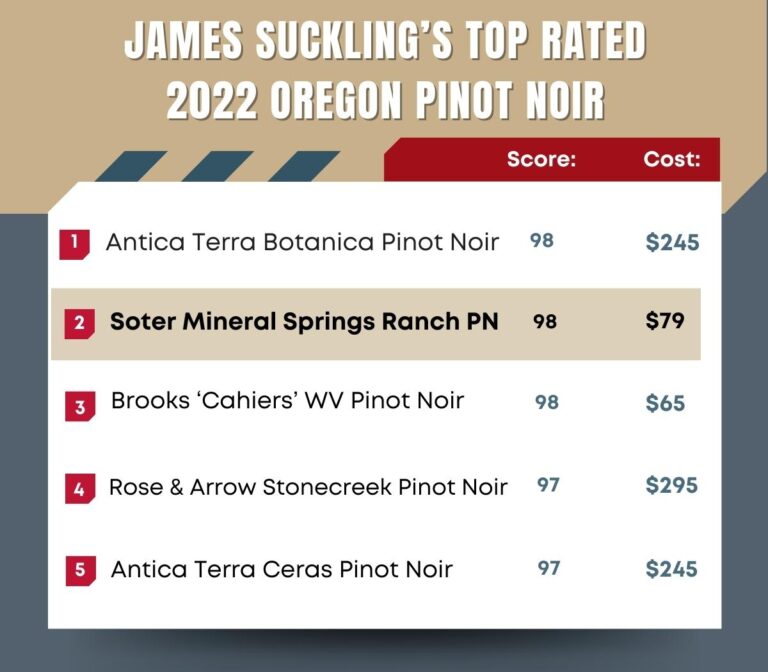The image size is (768, 672).
Task: Select Antica Terra Botanica Pinot Noir name
Action: pyautogui.click(x=302, y=242)
